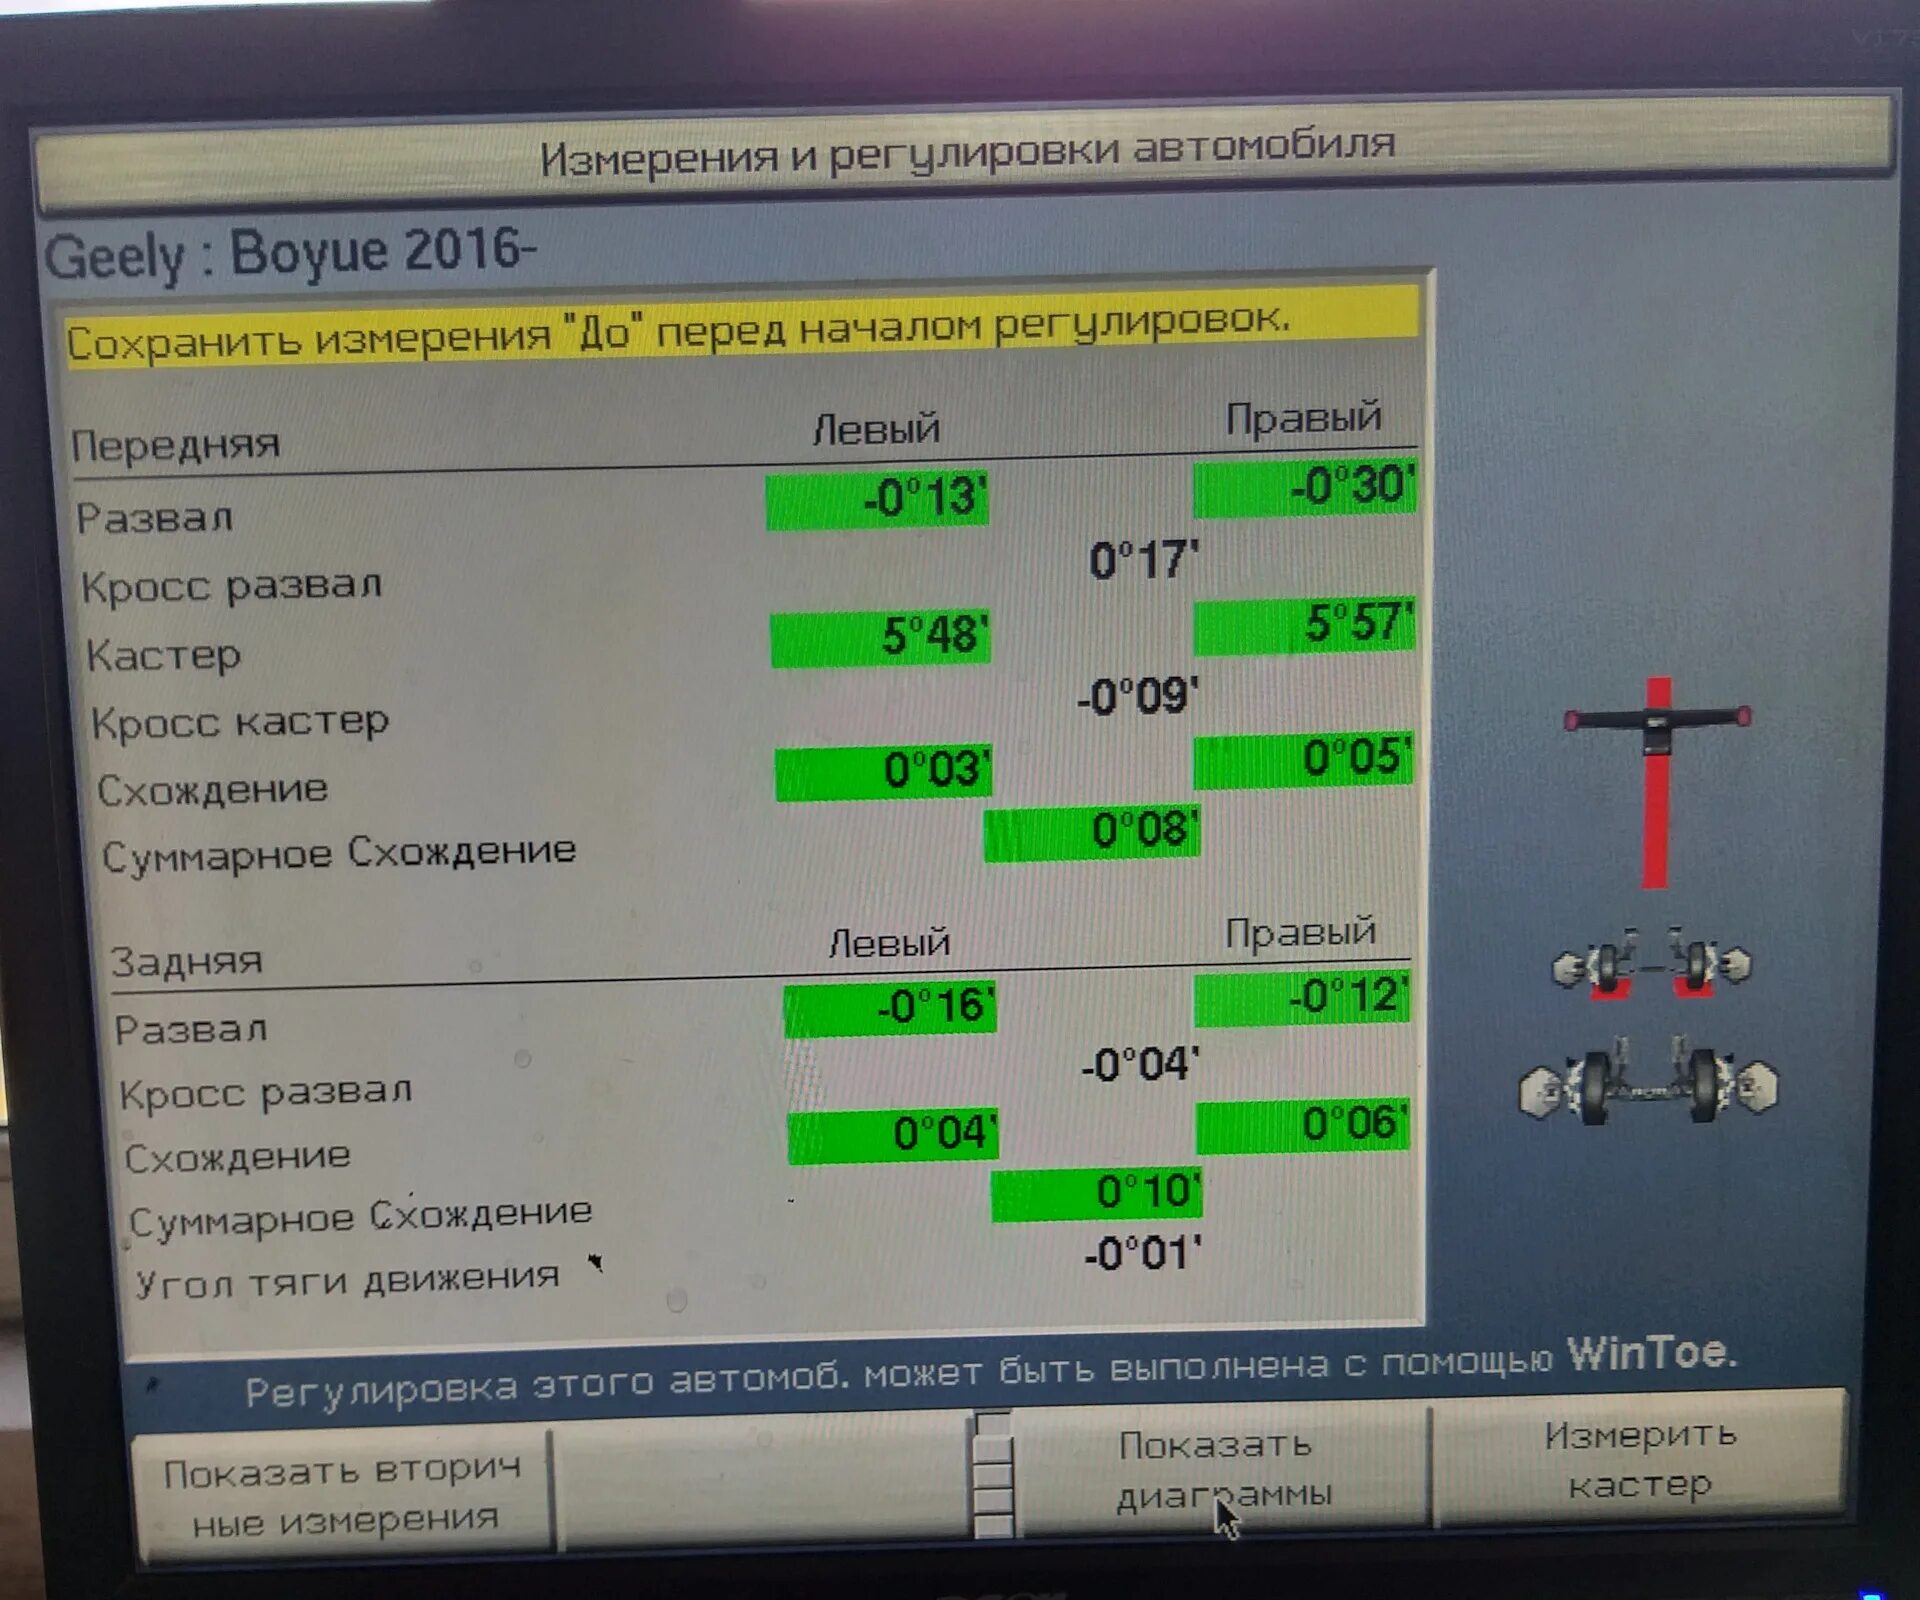Image resolution: width=1920 pixels, height=1600 pixels.
Task: Click the Geely Boyue 2016- vehicle title
Action: tap(290, 253)
